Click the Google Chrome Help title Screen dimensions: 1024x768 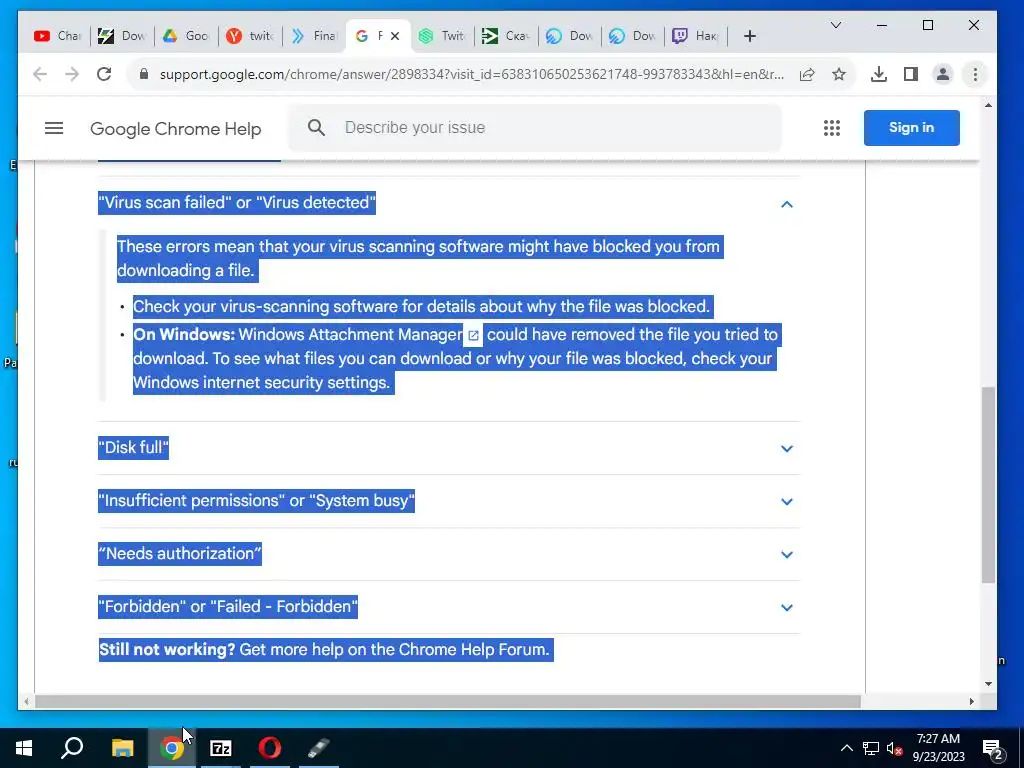[176, 129]
